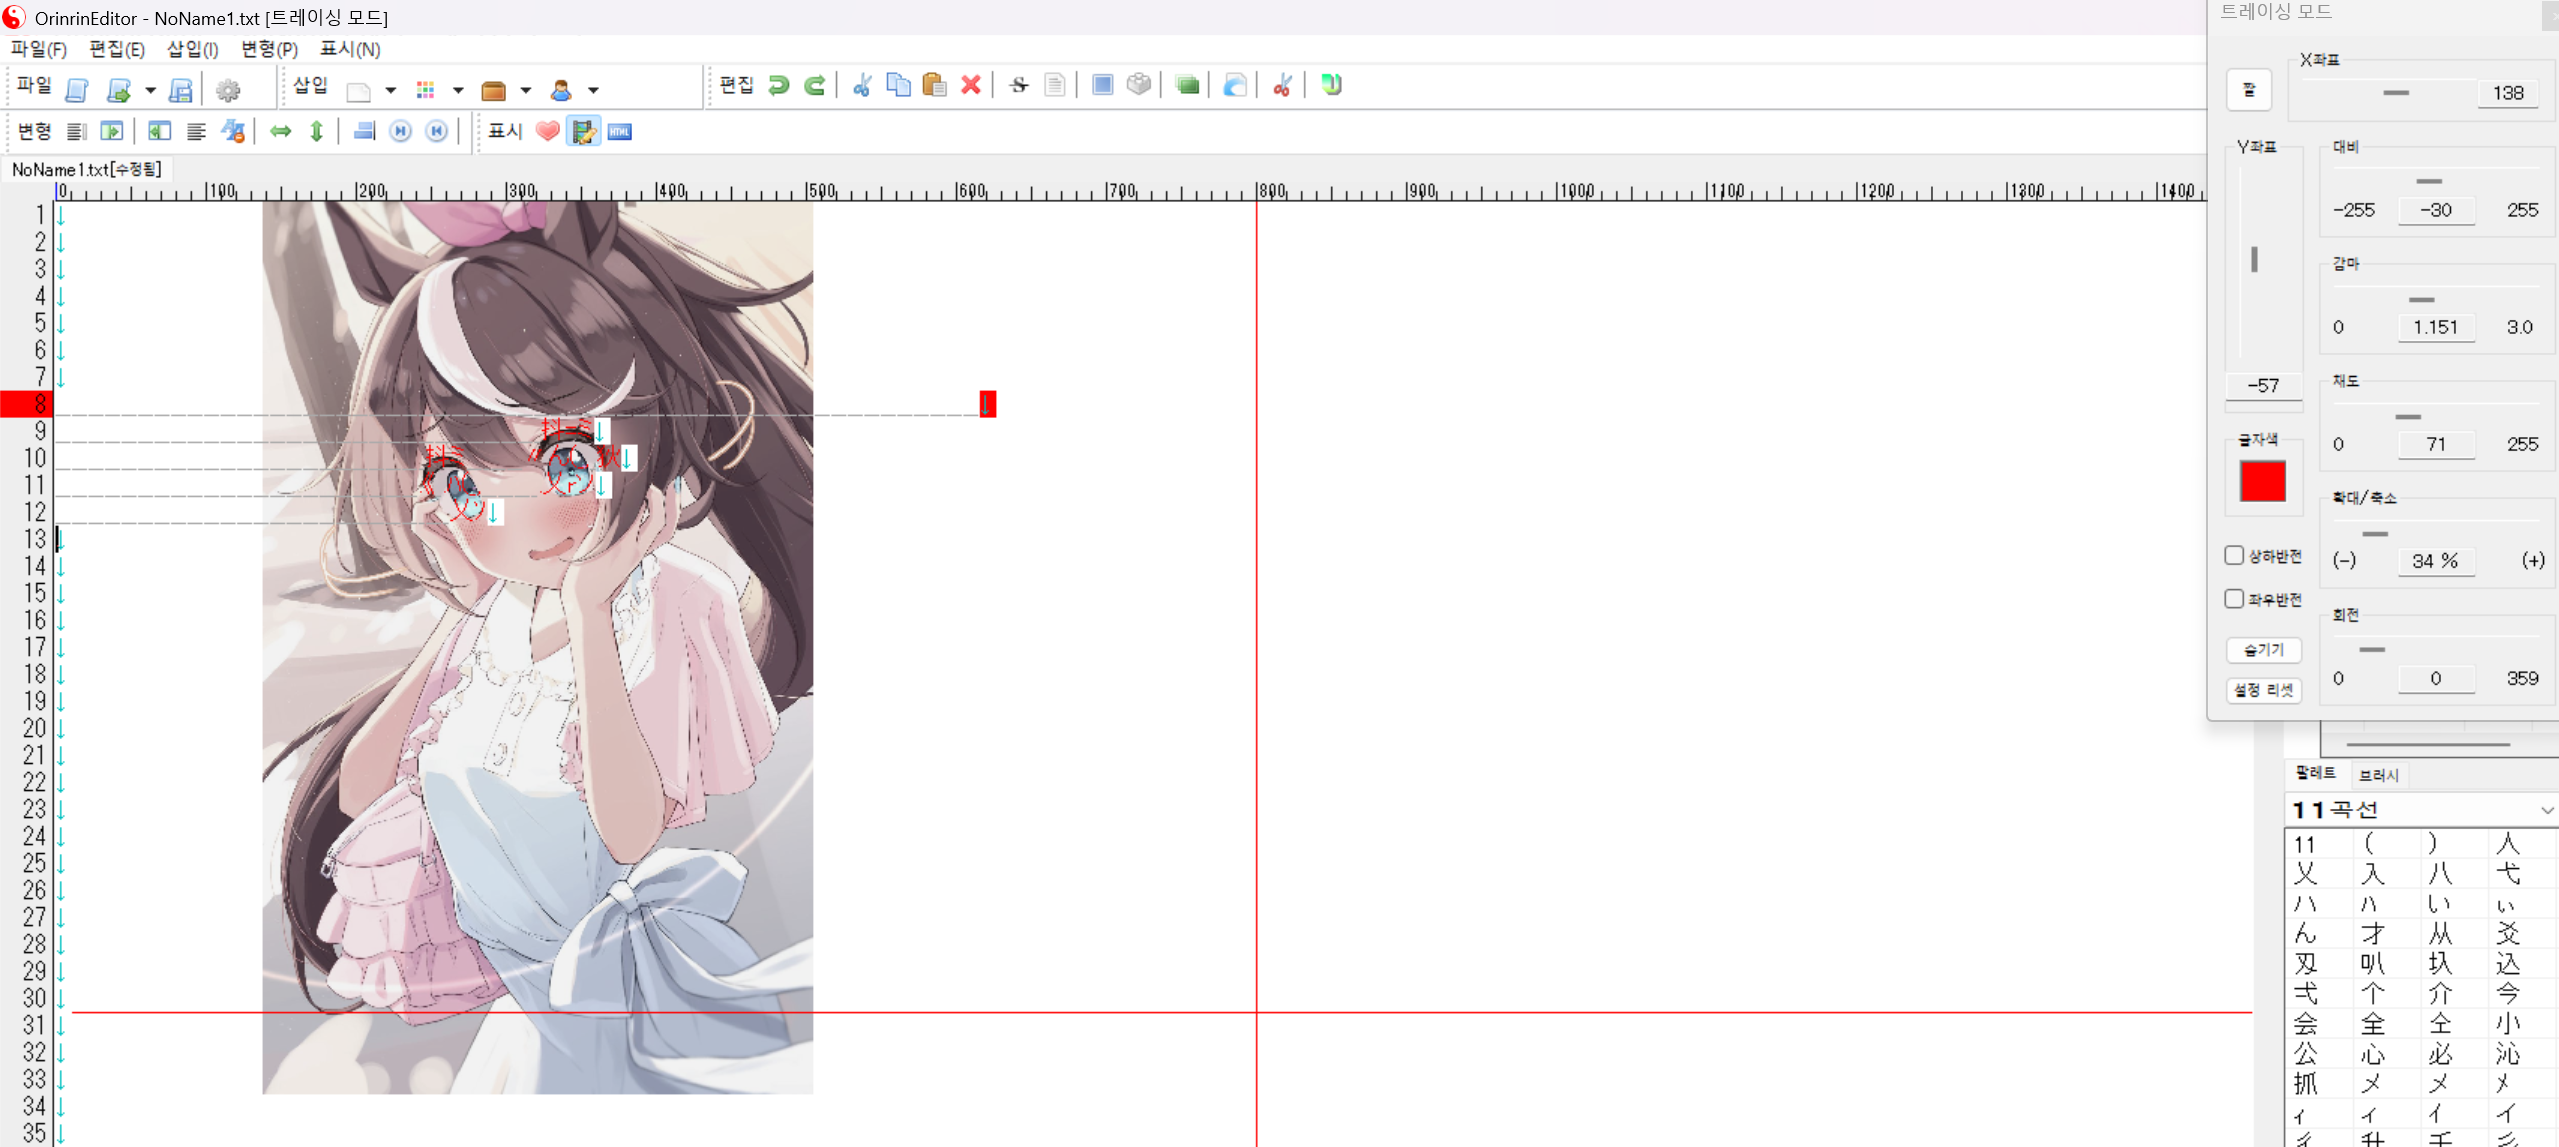Image resolution: width=2559 pixels, height=1147 pixels.
Task: Expand the 11 곡선 palette dropdown
Action: point(2546,810)
